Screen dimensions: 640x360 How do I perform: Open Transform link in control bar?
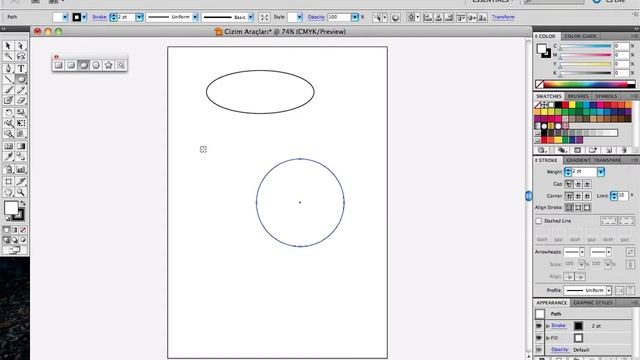(x=503, y=17)
